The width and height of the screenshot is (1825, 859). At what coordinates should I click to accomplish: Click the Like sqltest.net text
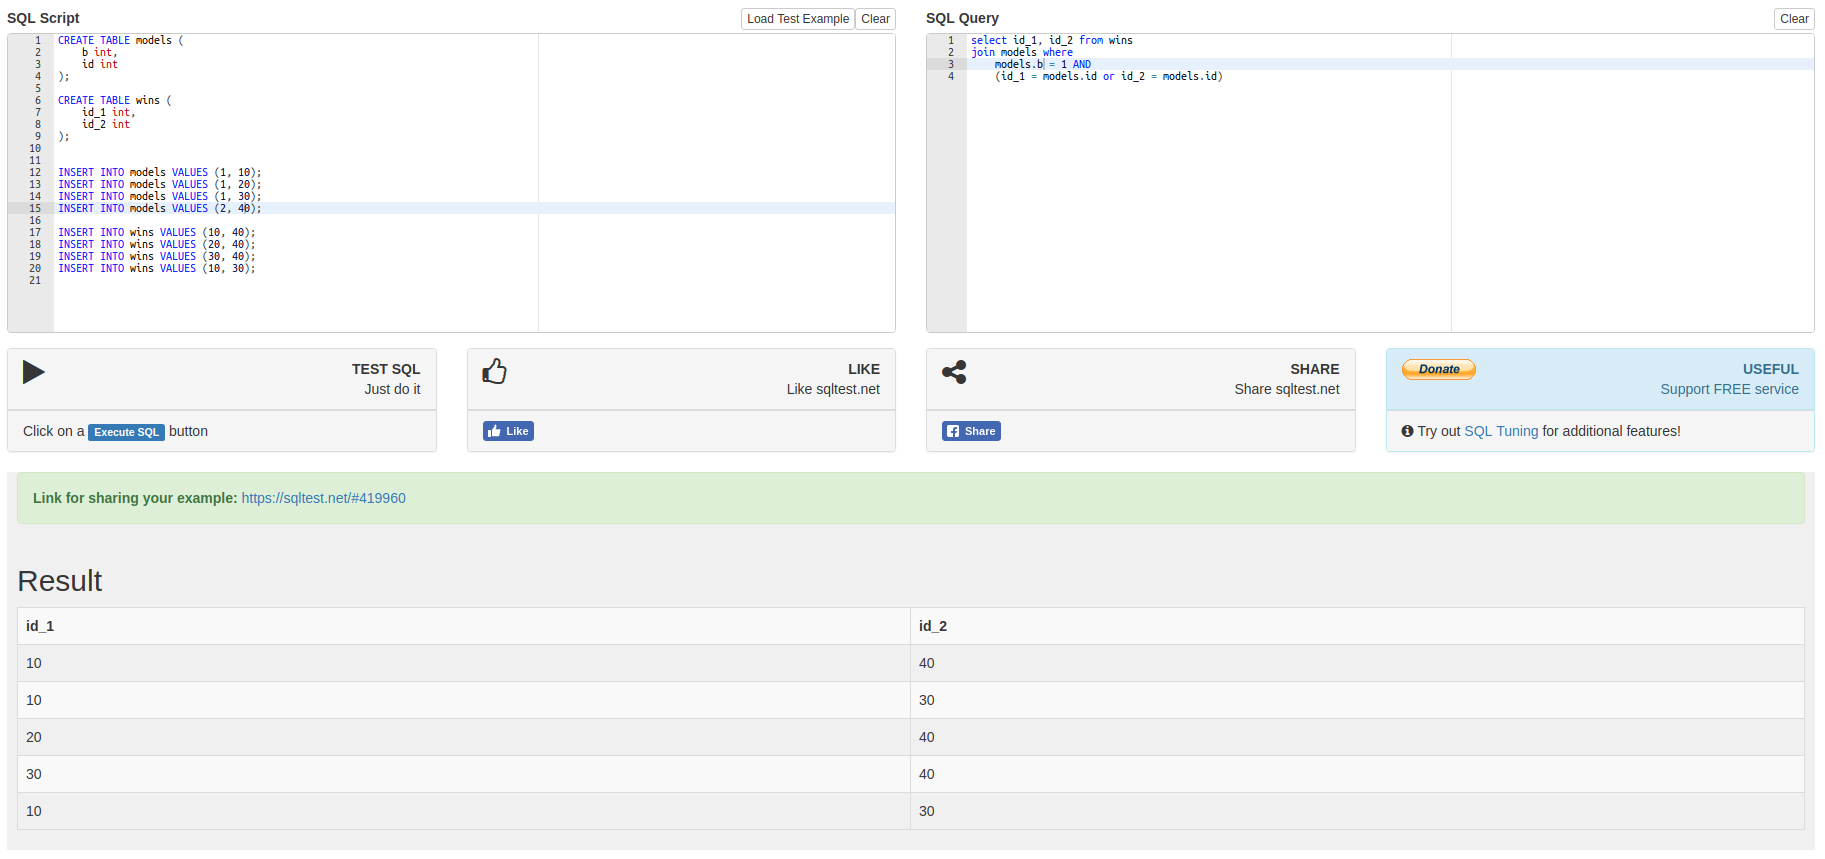tap(833, 389)
